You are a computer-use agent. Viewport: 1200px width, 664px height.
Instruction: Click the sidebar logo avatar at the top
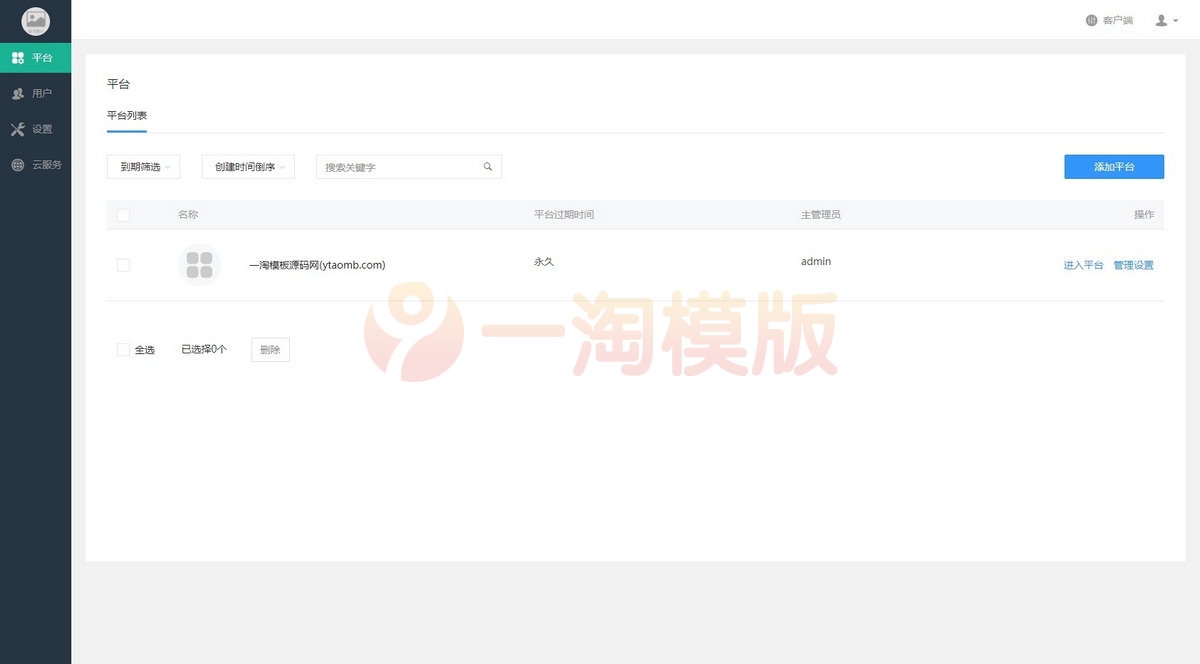pyautogui.click(x=36, y=20)
